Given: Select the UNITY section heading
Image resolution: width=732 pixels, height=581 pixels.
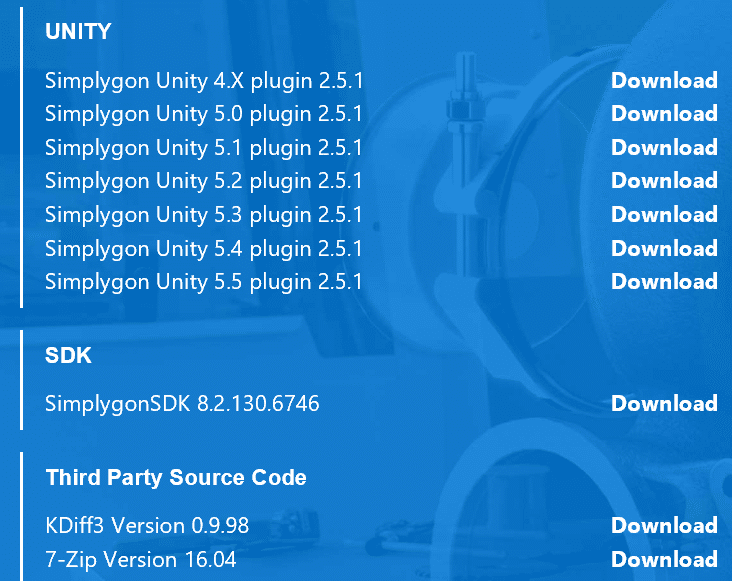Looking at the screenshot, I should [x=78, y=32].
